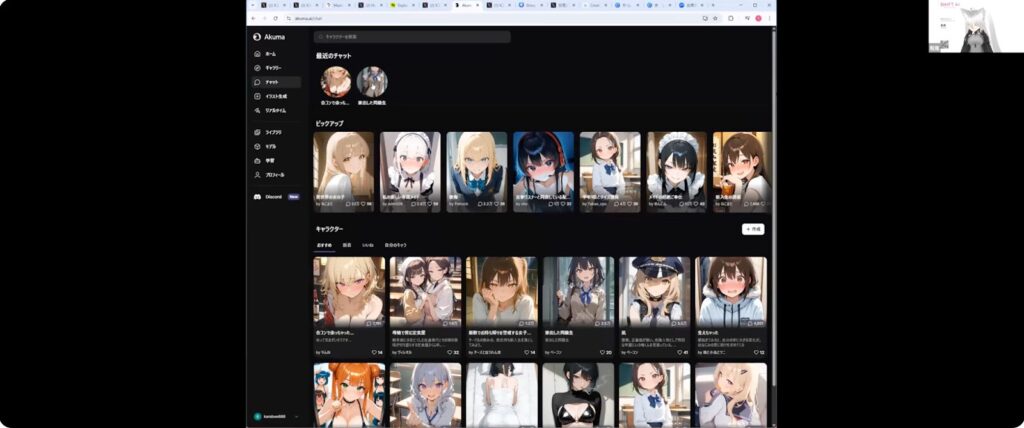Switch to the second character filter tab

[x=347, y=245]
